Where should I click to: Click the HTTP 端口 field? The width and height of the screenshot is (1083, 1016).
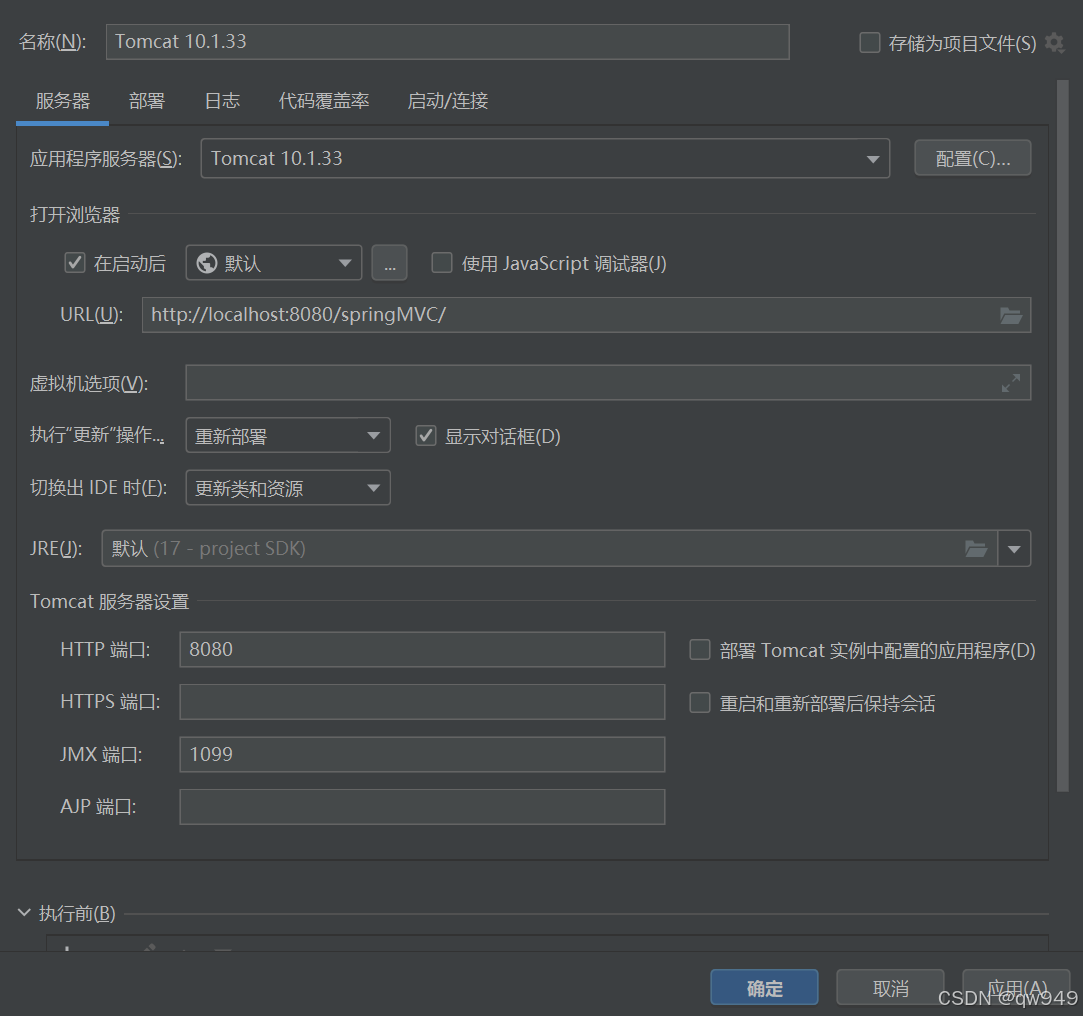click(422, 649)
